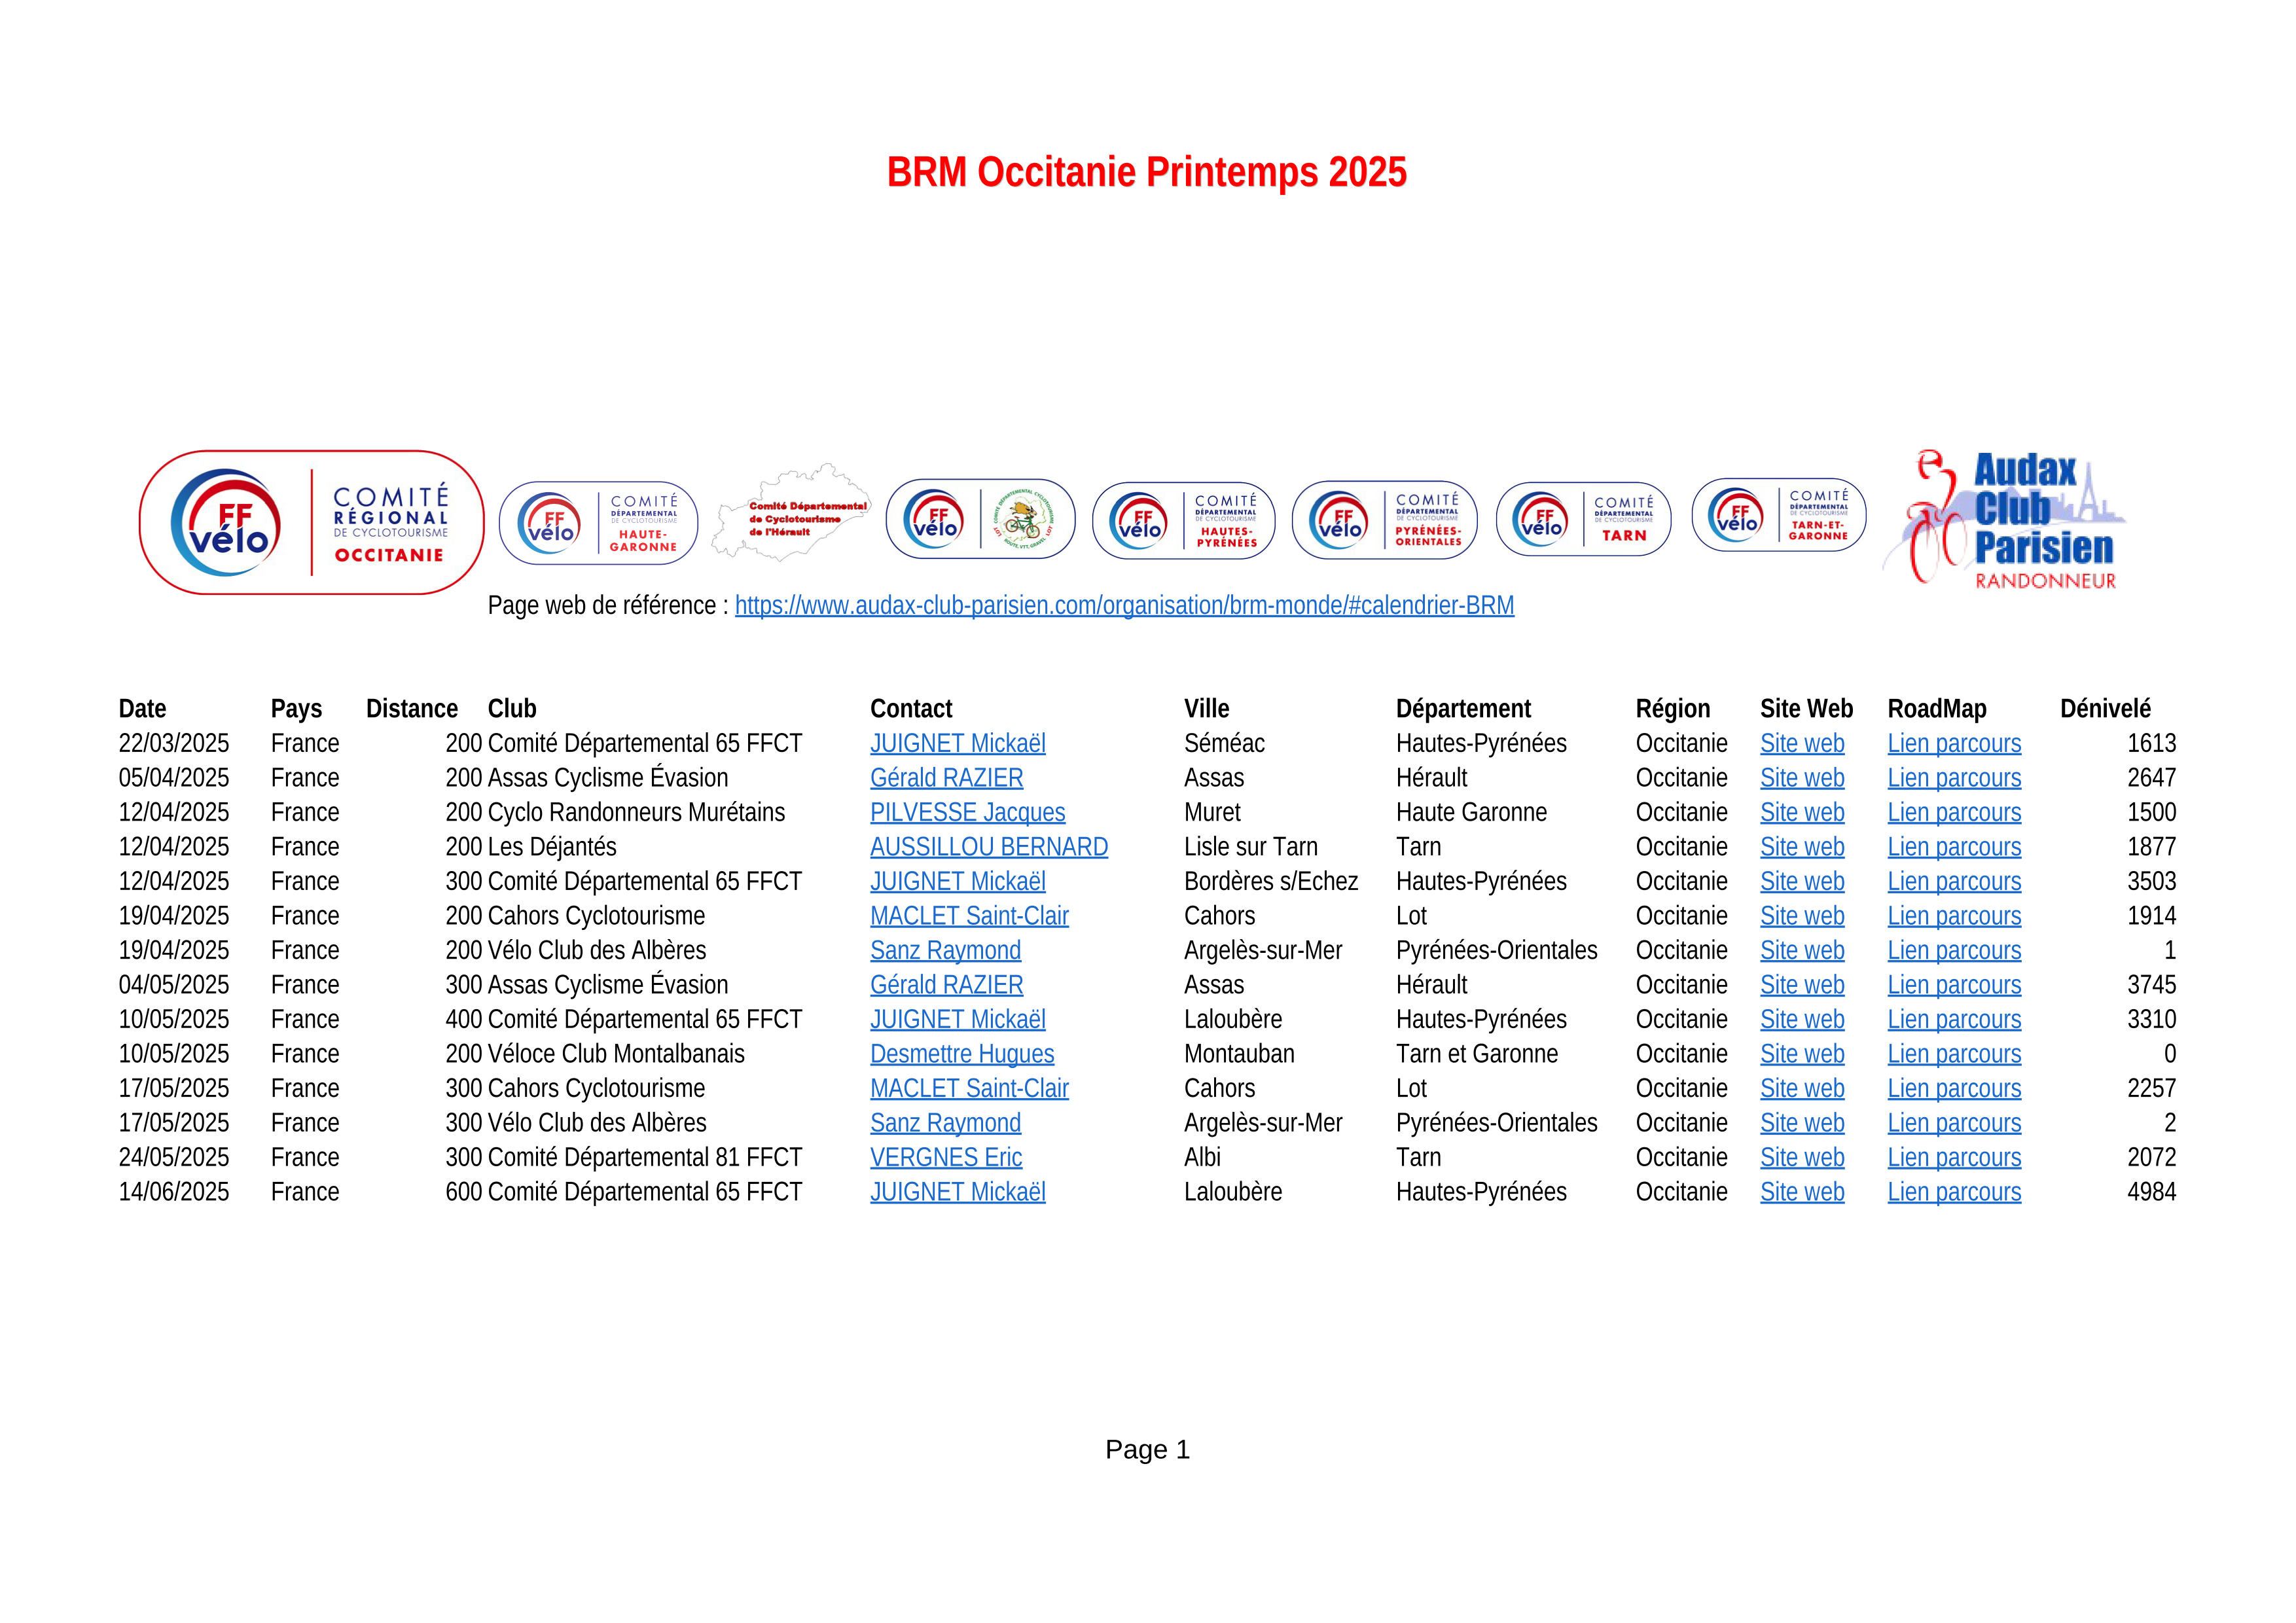
Task: Select club cell Les Déjantés
Action: coord(552,847)
